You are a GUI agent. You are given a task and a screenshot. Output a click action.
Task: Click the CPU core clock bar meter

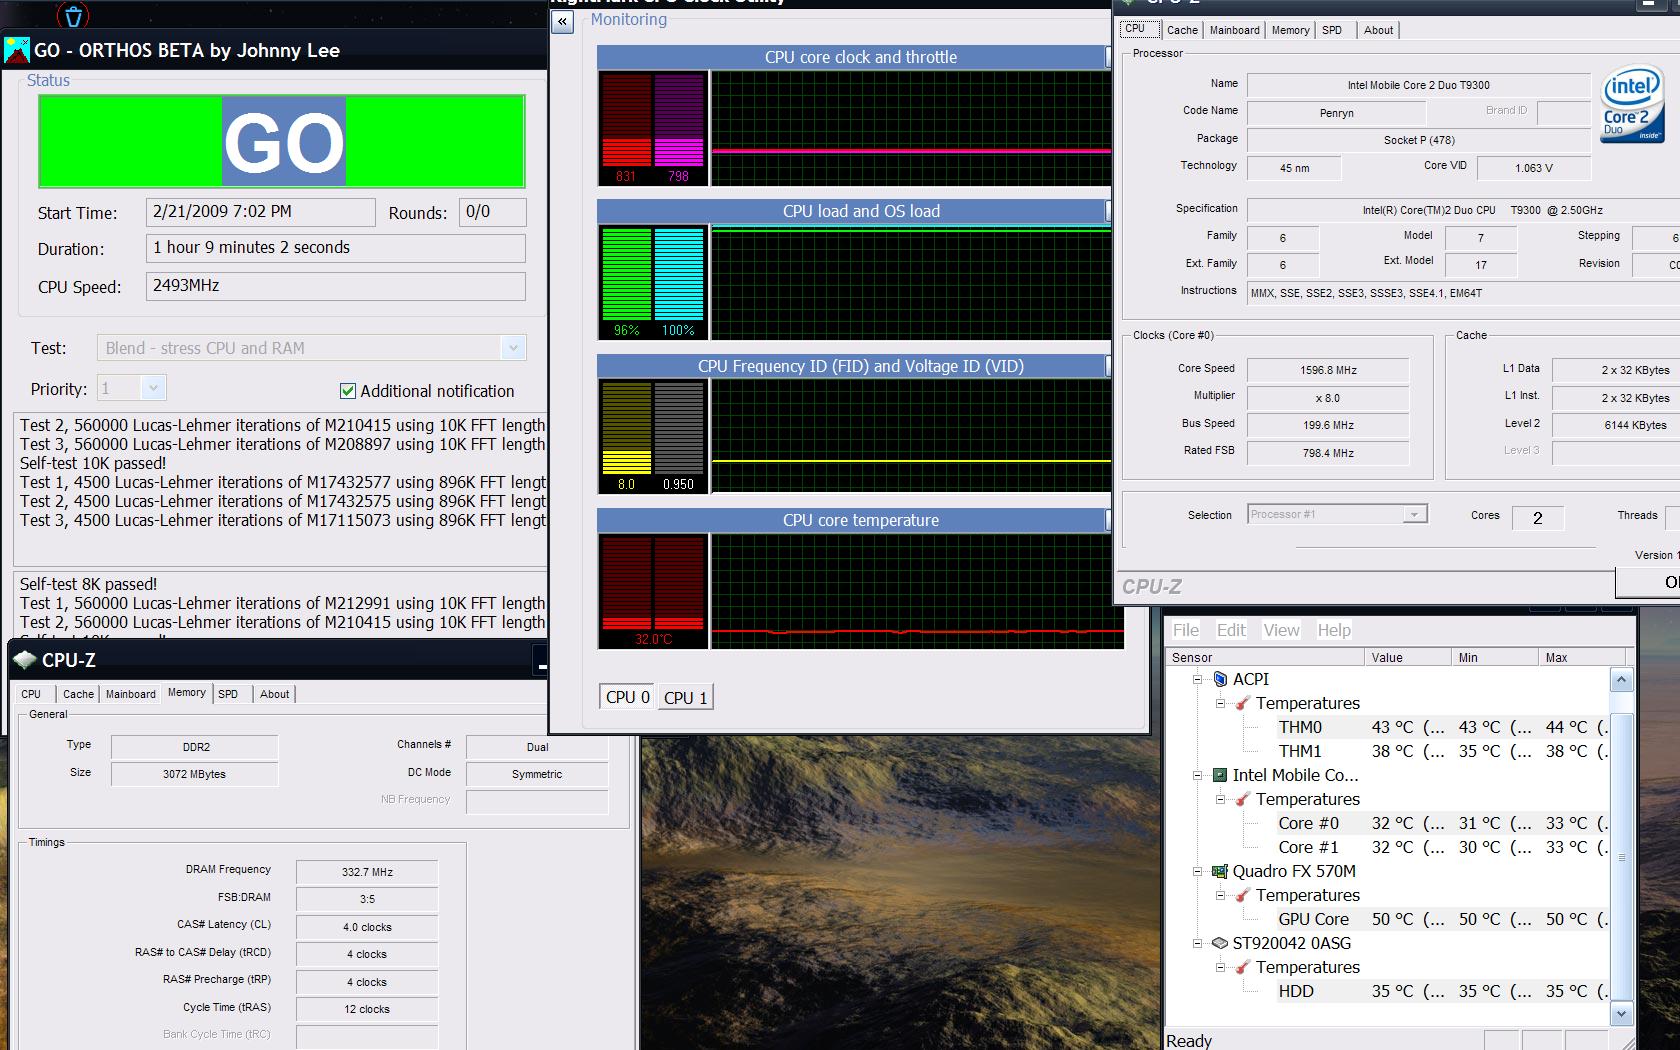point(653,128)
